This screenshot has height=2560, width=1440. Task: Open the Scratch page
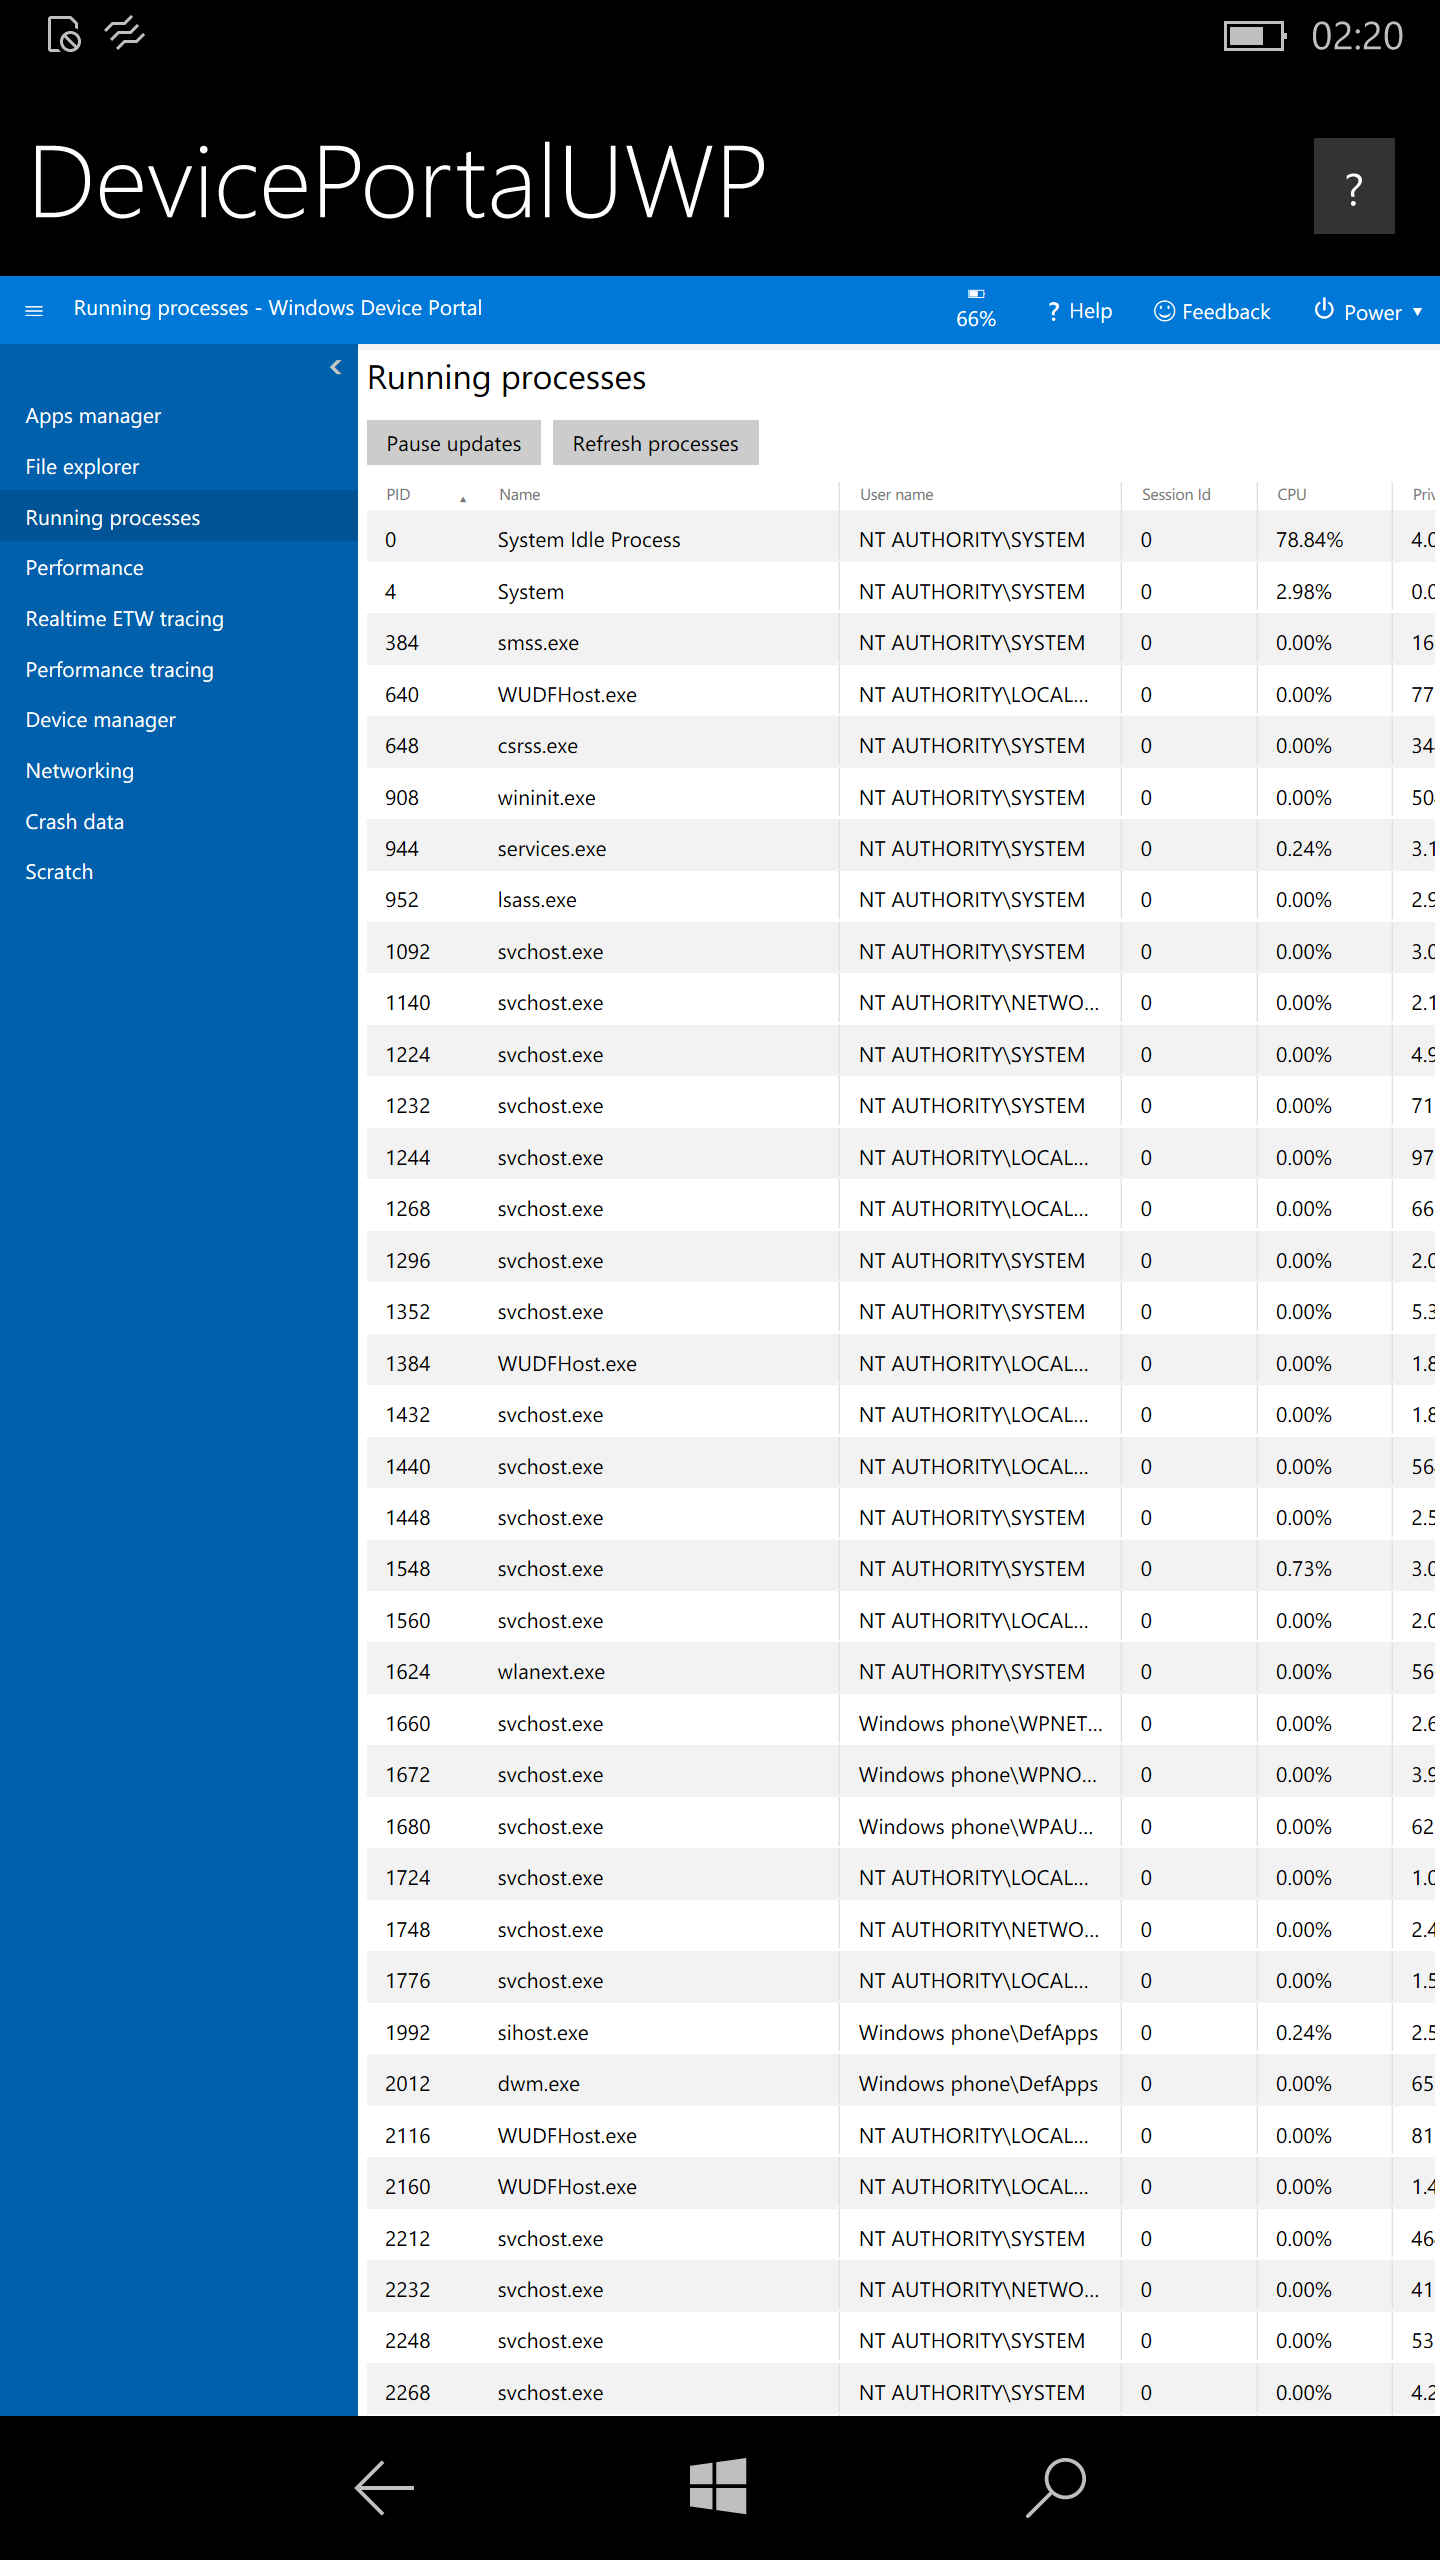[x=179, y=872]
